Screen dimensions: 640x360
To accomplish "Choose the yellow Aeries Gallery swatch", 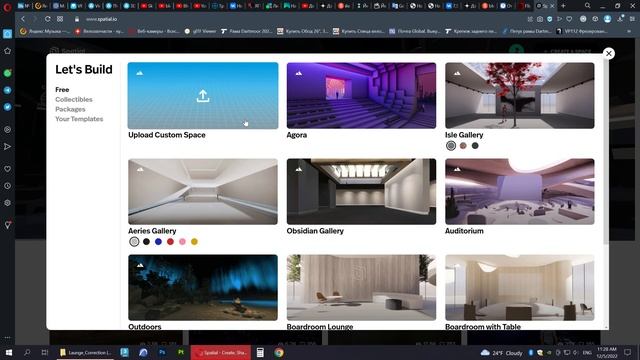I will pos(194,242).
